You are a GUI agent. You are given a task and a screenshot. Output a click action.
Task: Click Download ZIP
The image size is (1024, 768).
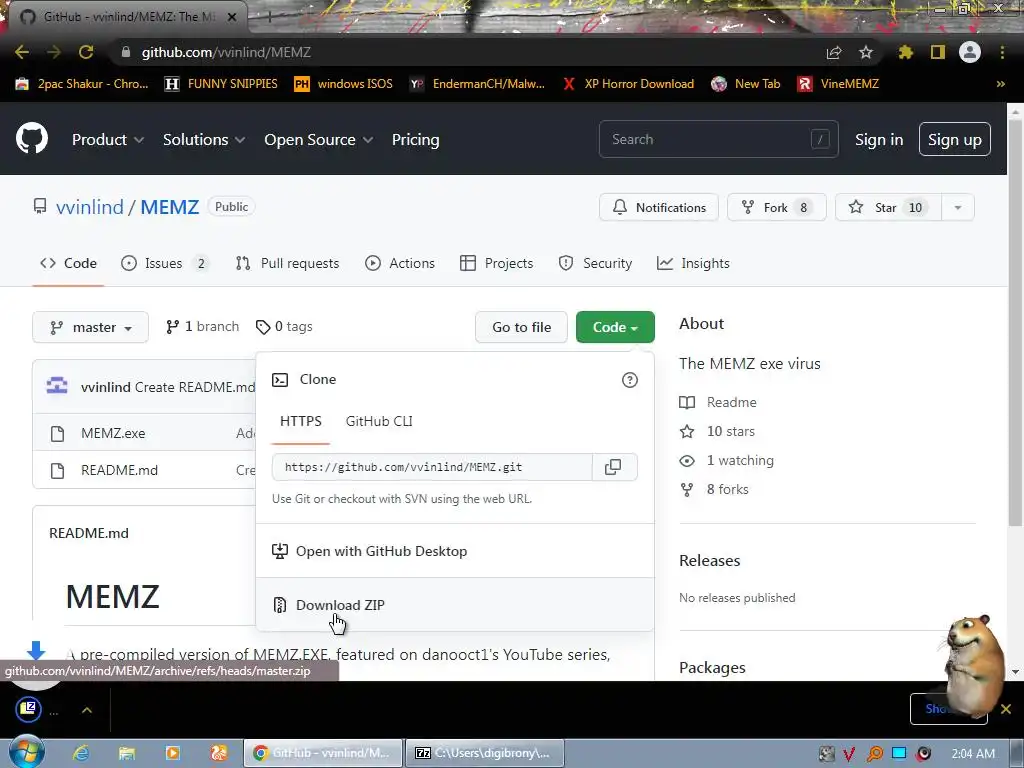455,605
